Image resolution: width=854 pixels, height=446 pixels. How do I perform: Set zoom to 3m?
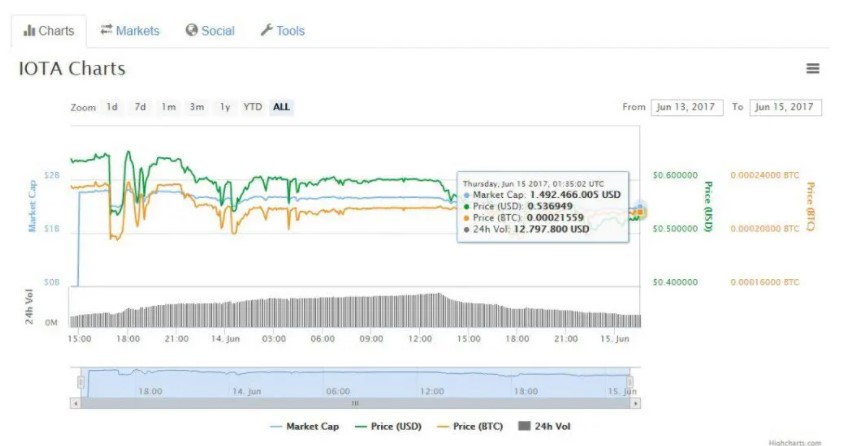(197, 107)
